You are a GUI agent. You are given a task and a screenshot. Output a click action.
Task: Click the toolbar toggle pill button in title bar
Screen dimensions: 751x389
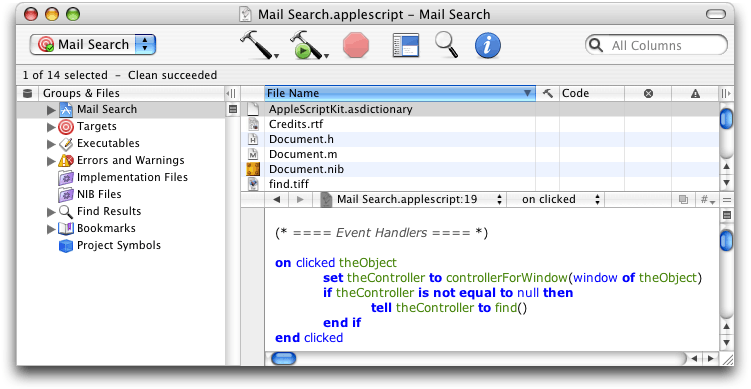point(716,14)
